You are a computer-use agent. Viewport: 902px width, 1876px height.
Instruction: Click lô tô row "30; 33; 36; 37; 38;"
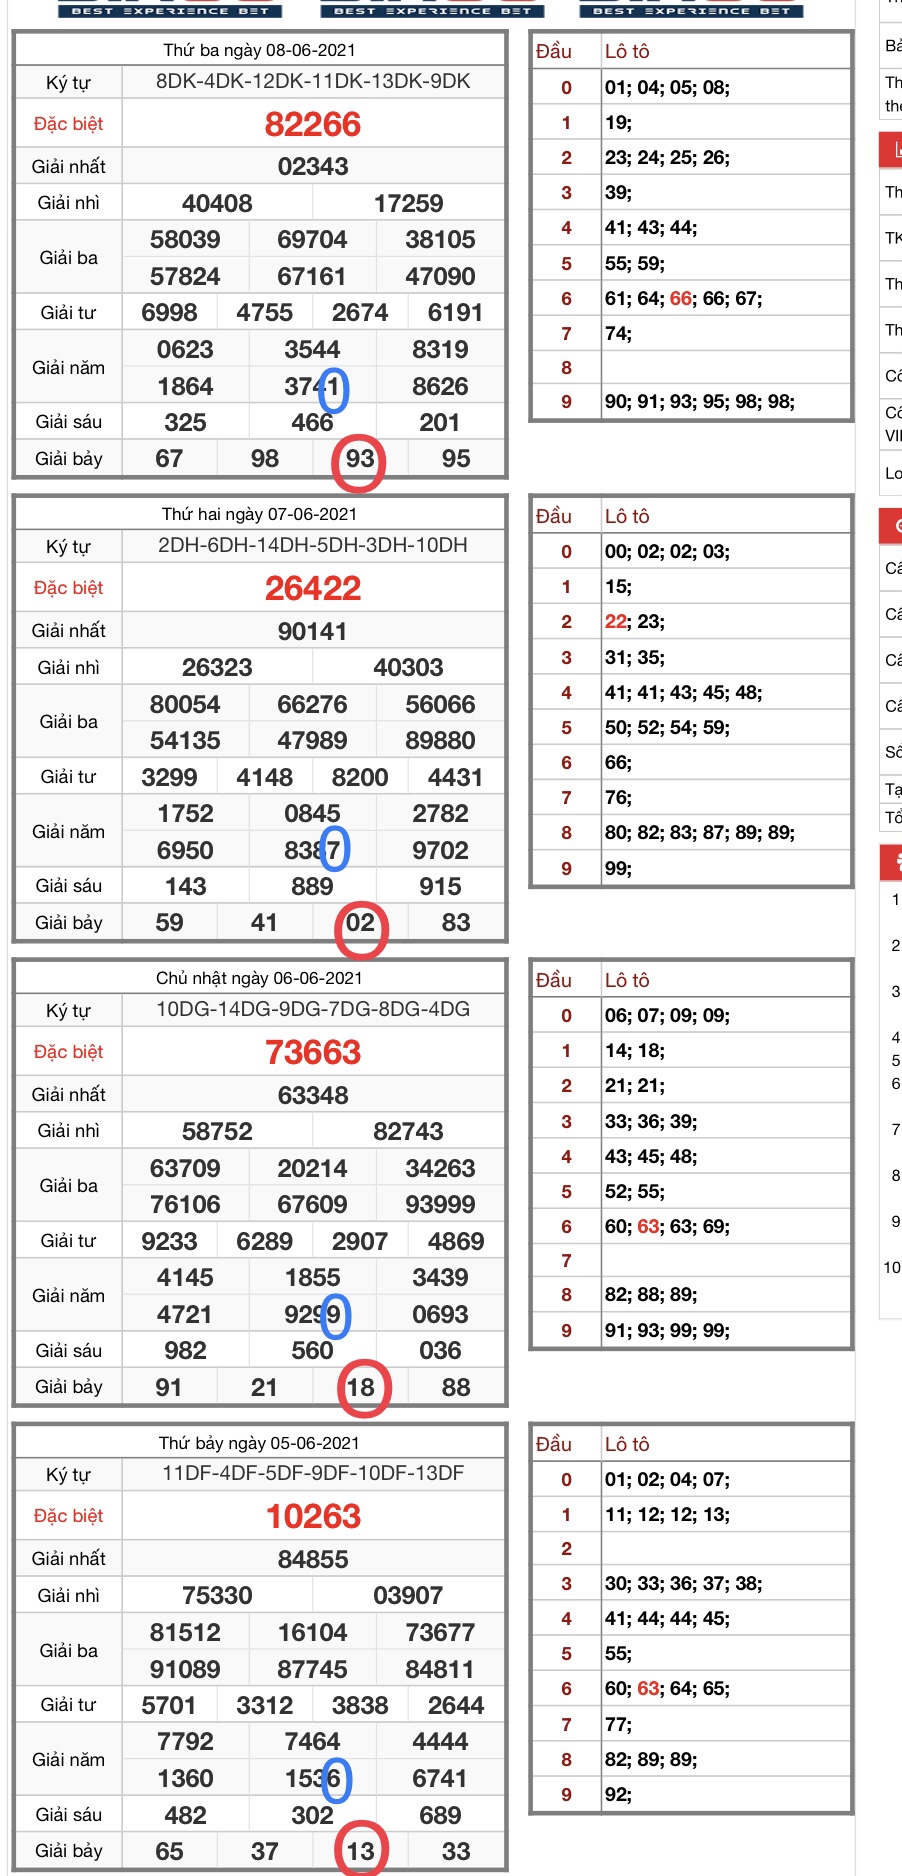[683, 1583]
